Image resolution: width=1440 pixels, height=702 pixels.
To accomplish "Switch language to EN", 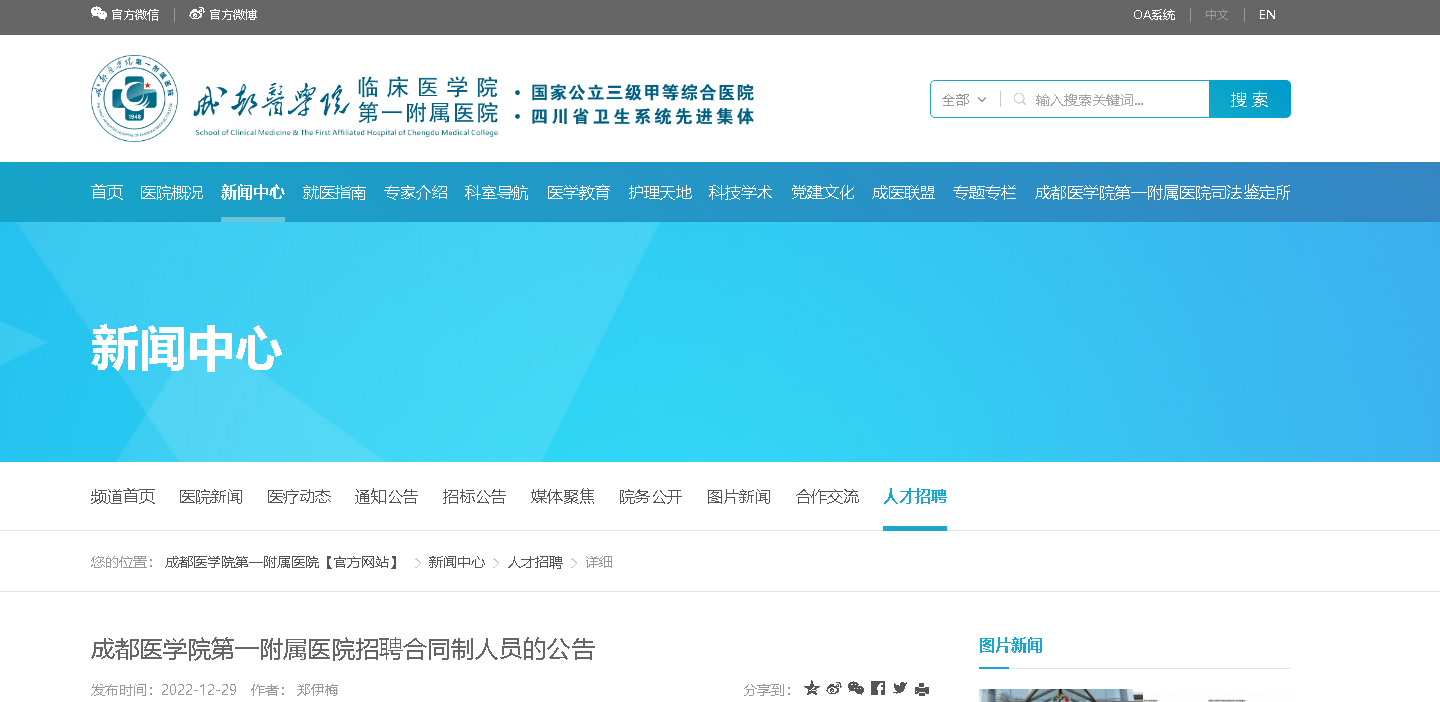I will point(1267,15).
